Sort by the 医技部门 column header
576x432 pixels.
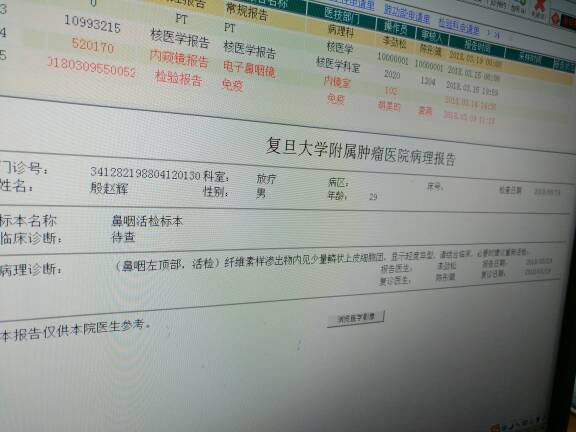342,15
